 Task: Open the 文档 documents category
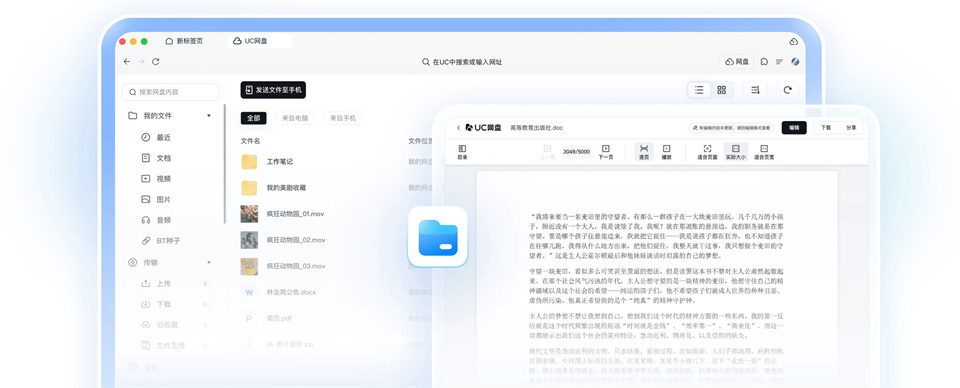pyautogui.click(x=157, y=158)
